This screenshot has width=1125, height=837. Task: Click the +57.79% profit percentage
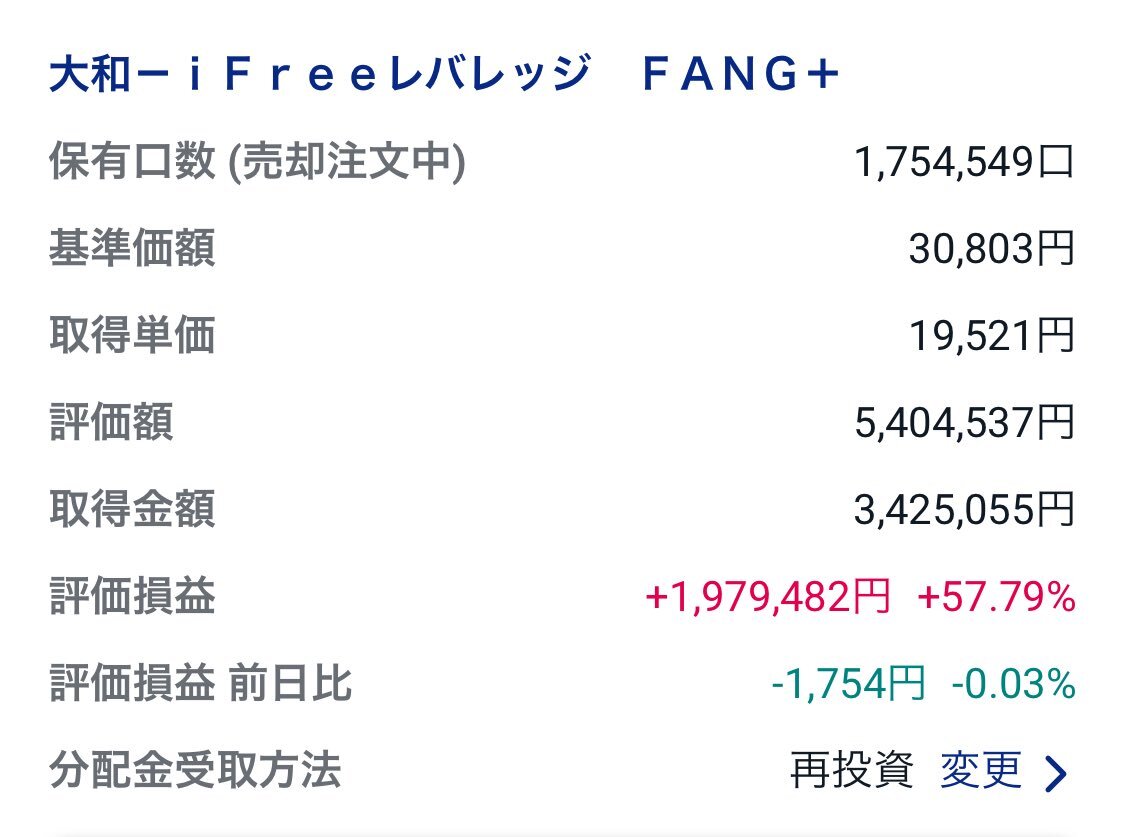(x=997, y=597)
